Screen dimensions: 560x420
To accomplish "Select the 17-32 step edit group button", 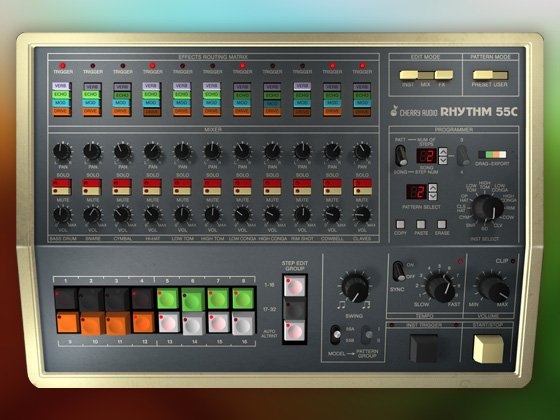I will point(295,309).
